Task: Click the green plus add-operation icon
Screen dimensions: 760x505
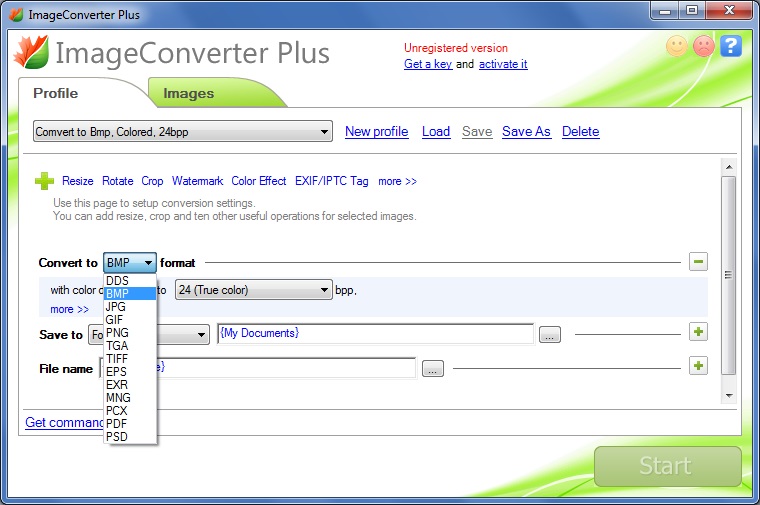Action: tap(44, 181)
